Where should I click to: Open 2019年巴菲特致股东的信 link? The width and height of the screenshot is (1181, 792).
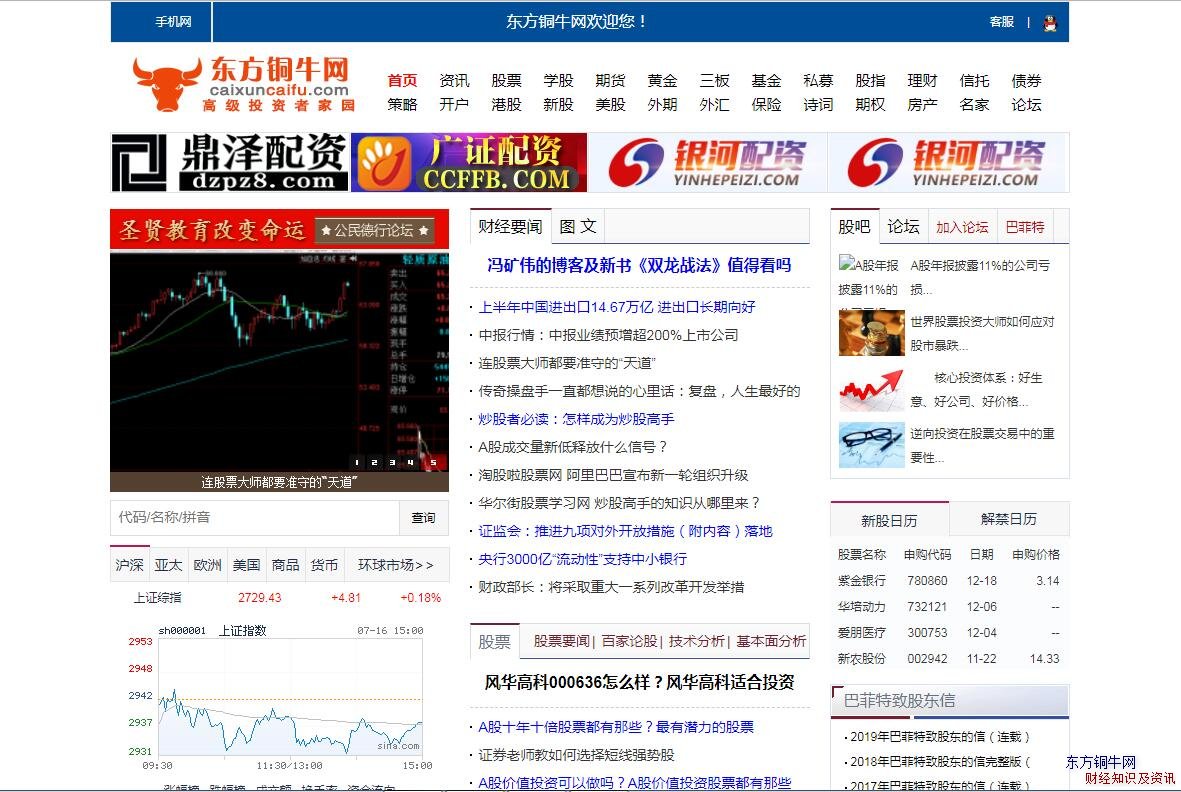tap(940, 737)
